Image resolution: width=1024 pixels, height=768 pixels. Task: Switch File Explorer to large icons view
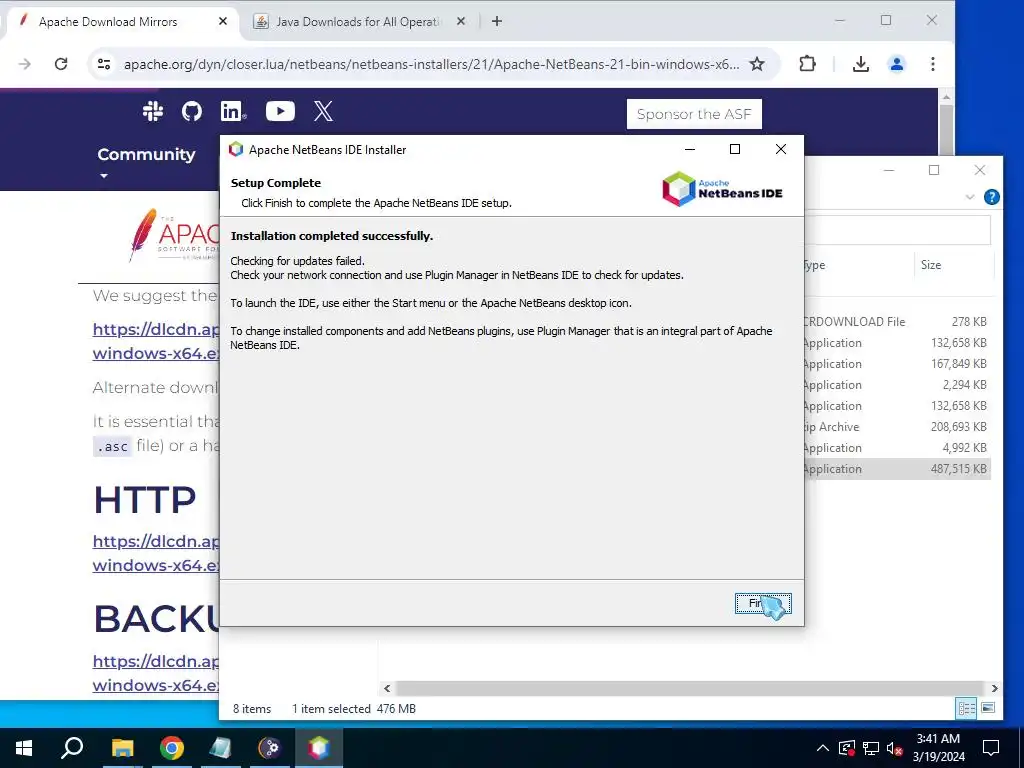click(x=988, y=708)
